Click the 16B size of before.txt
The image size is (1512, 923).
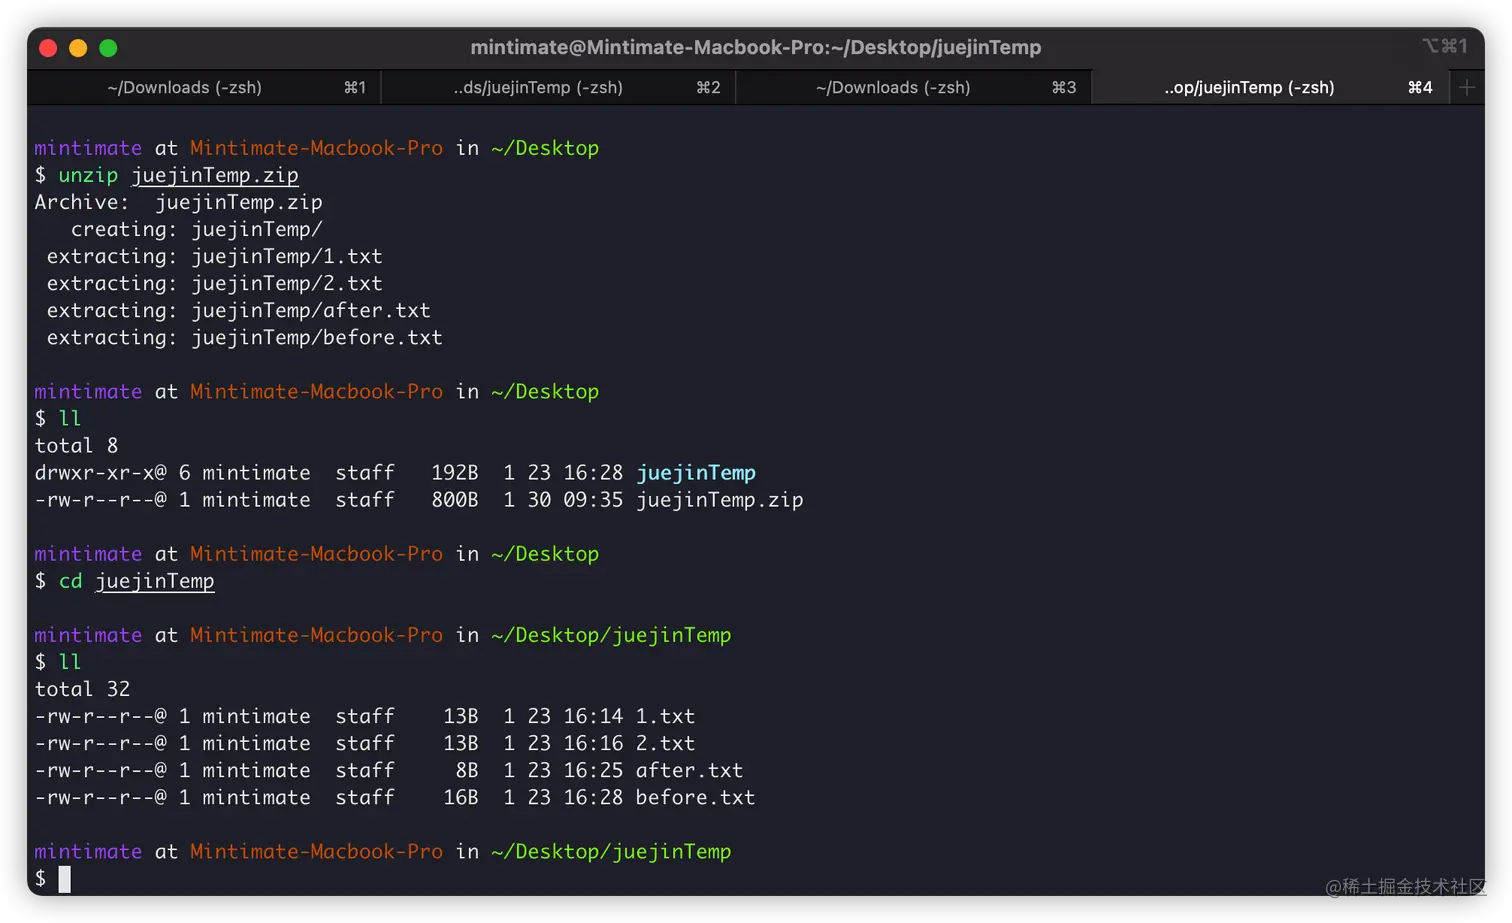pos(461,797)
